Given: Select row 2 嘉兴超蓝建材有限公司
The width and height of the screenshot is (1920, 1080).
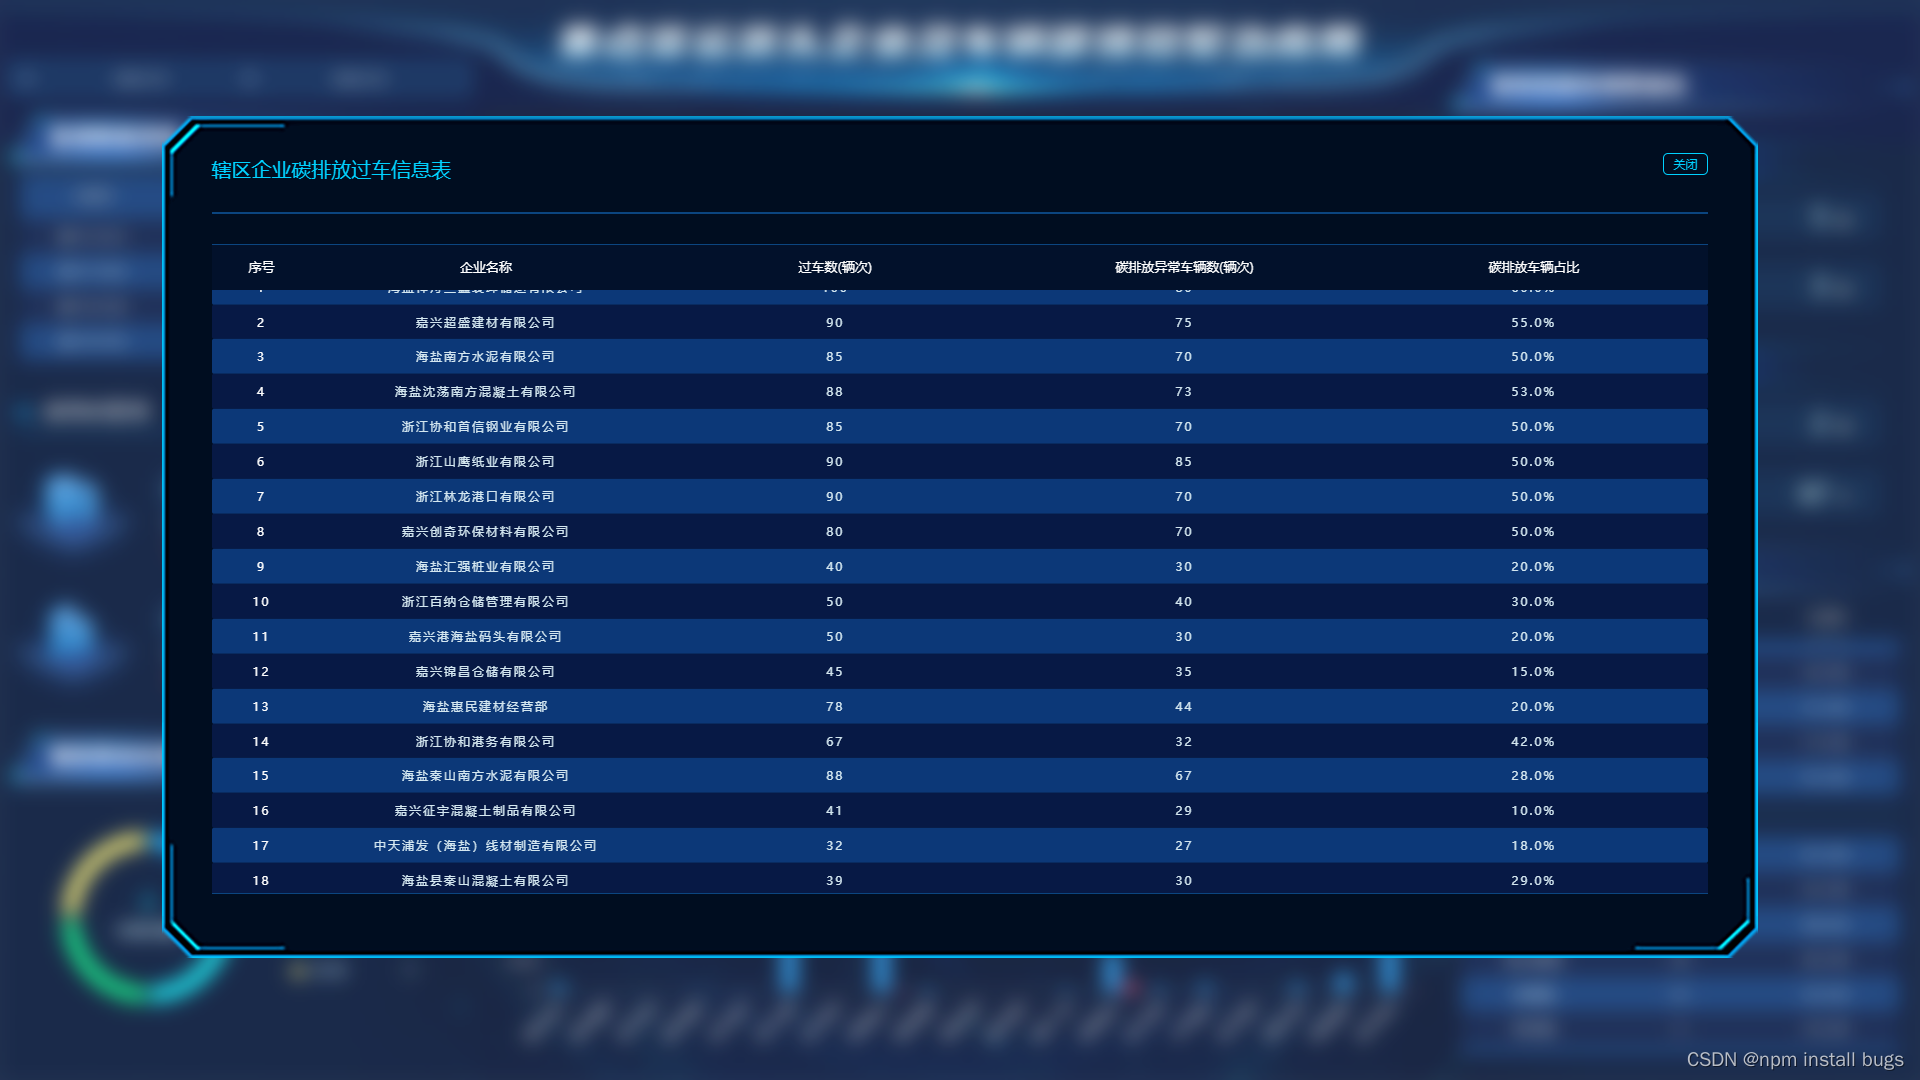Looking at the screenshot, I should click(960, 322).
